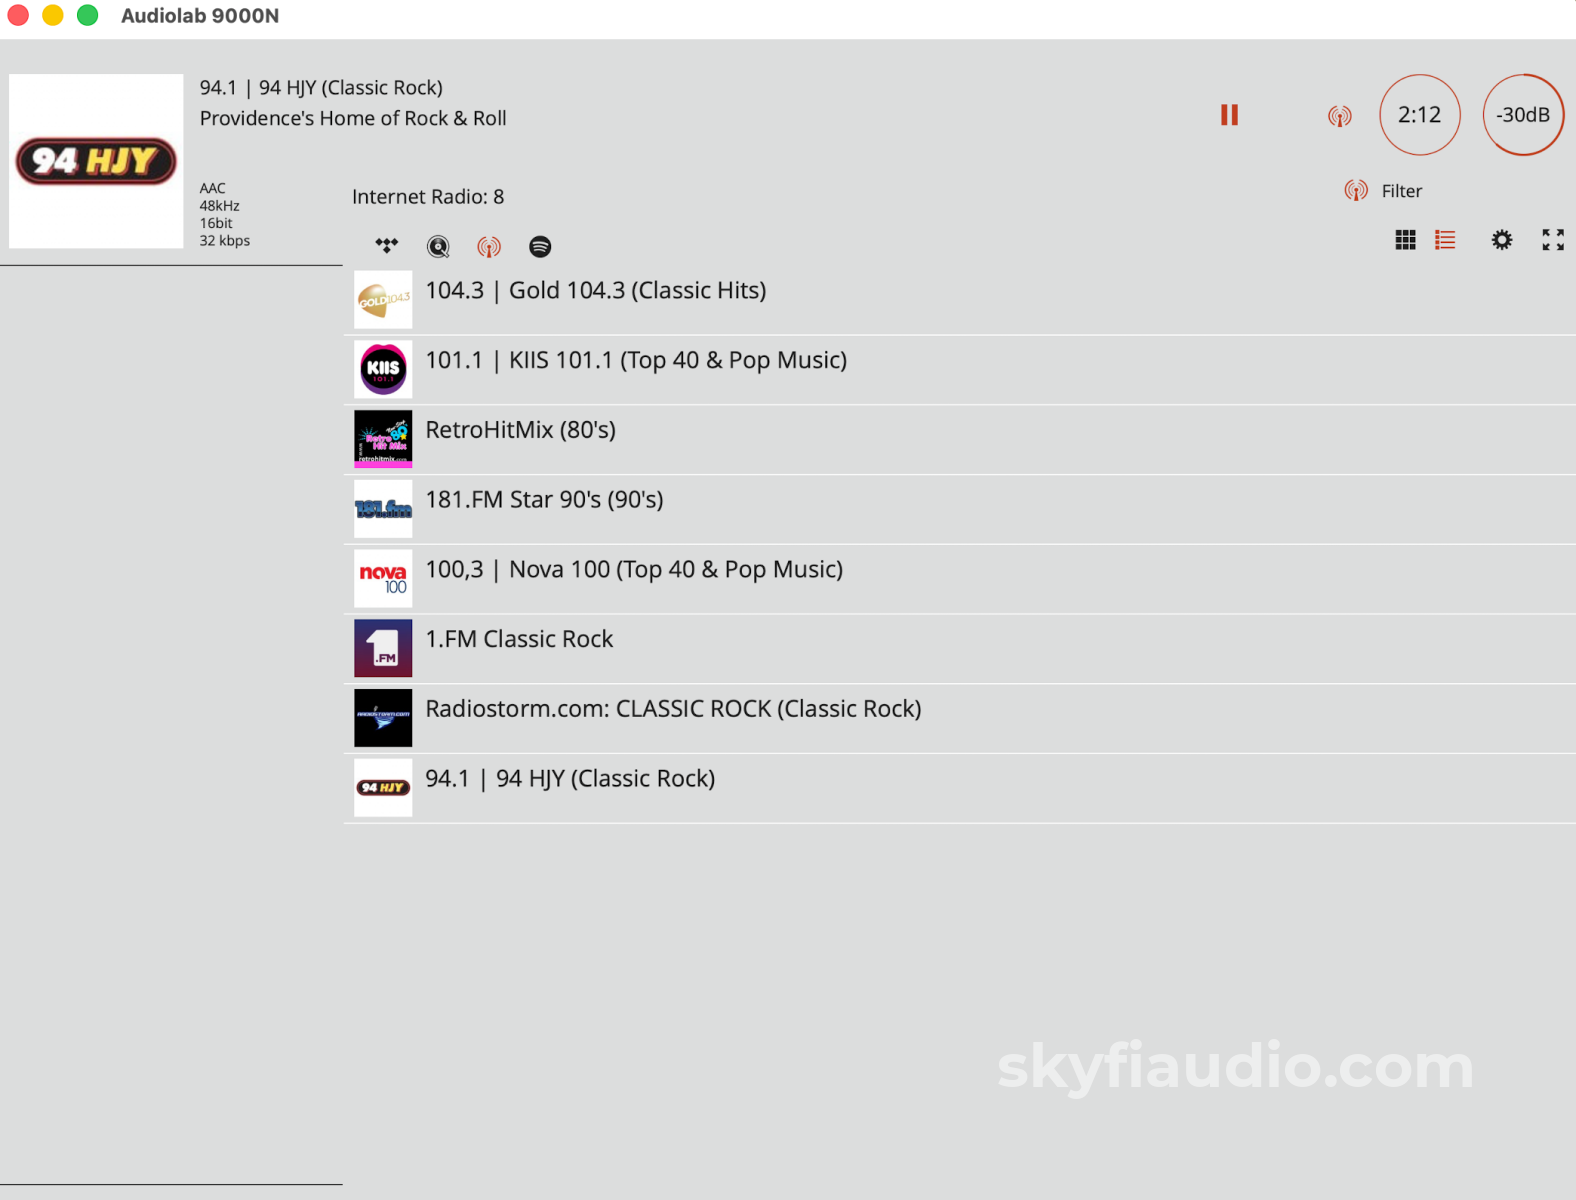Viewport: 1576px width, 1200px height.
Task: Click RetroHitMix station logo
Action: [383, 439]
